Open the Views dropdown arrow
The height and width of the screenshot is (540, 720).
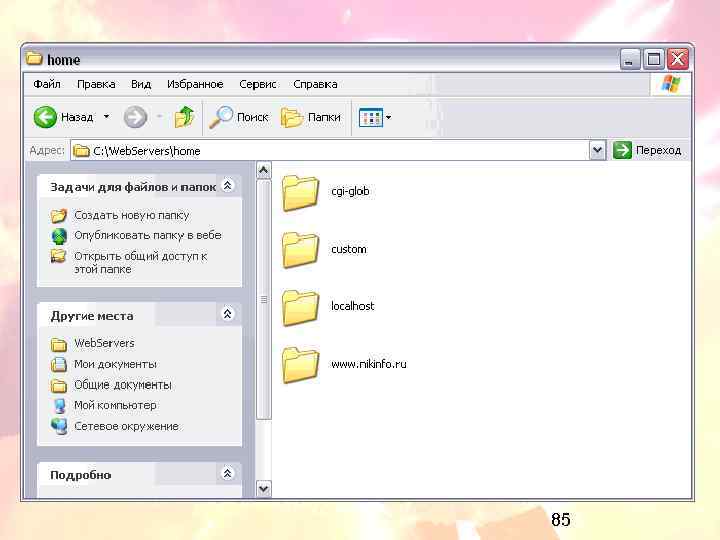[388, 118]
